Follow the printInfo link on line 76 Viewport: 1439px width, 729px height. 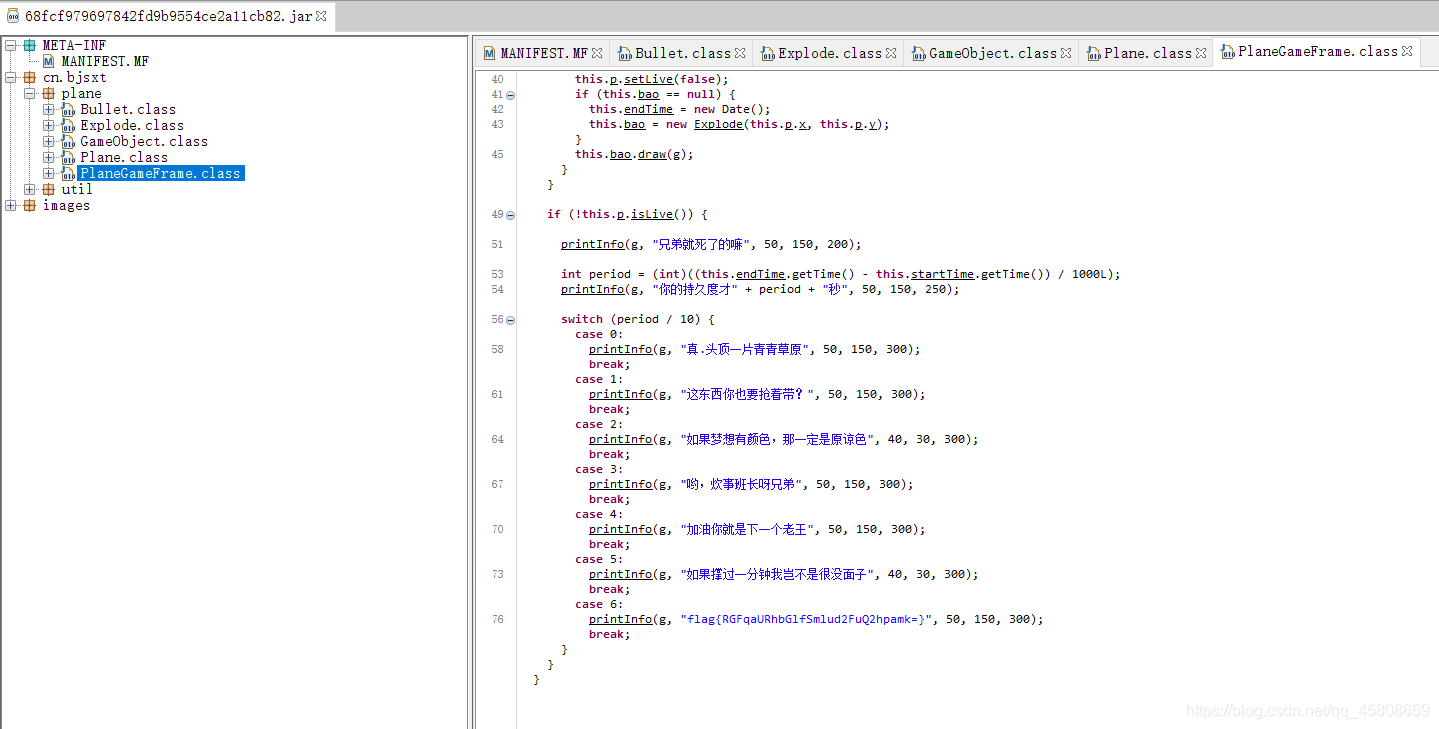click(620, 619)
